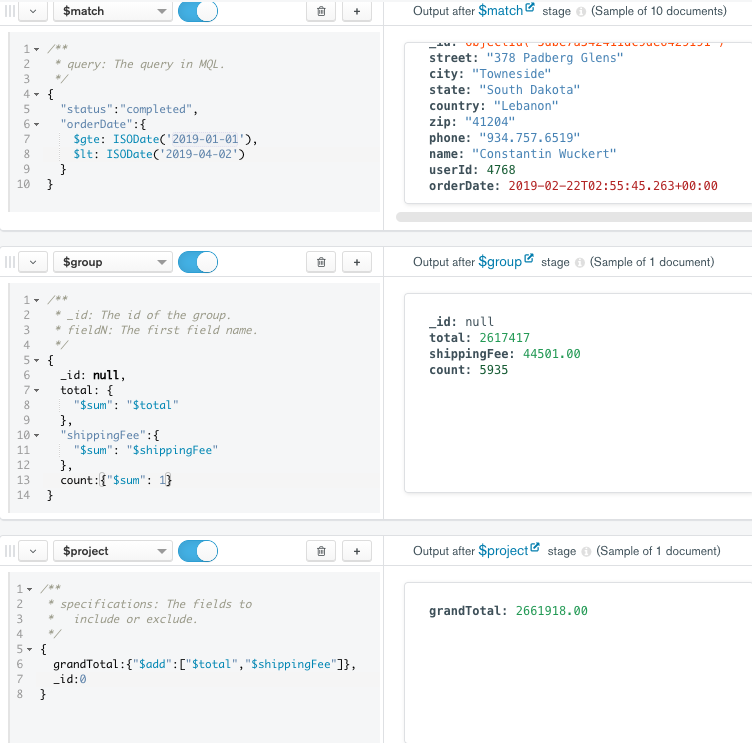Screen dimensions: 752x743
Task: Fold the orderDate block in $match editor
Action: (x=36, y=124)
